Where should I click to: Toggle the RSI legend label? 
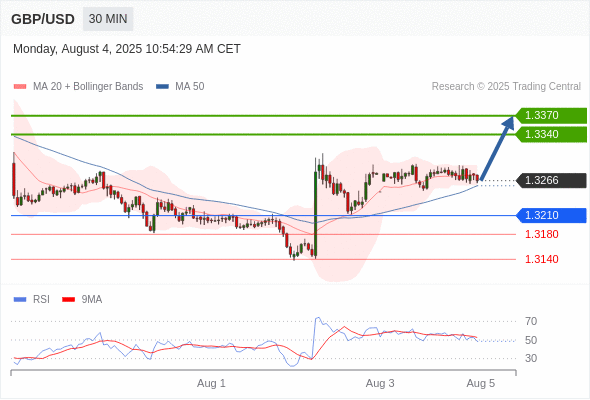coord(41,300)
